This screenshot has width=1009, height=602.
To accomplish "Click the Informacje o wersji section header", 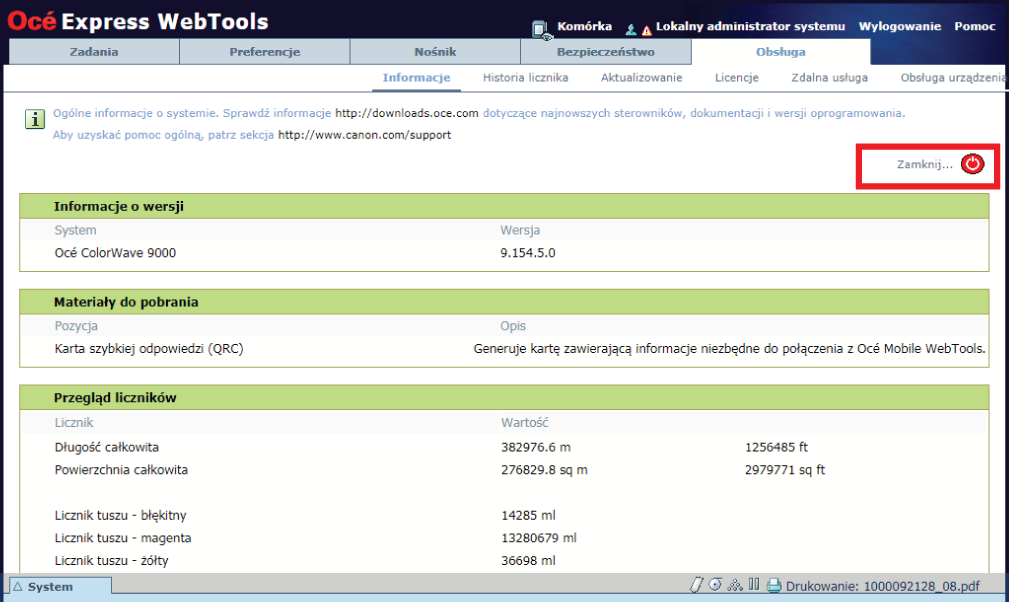I will (504, 206).
